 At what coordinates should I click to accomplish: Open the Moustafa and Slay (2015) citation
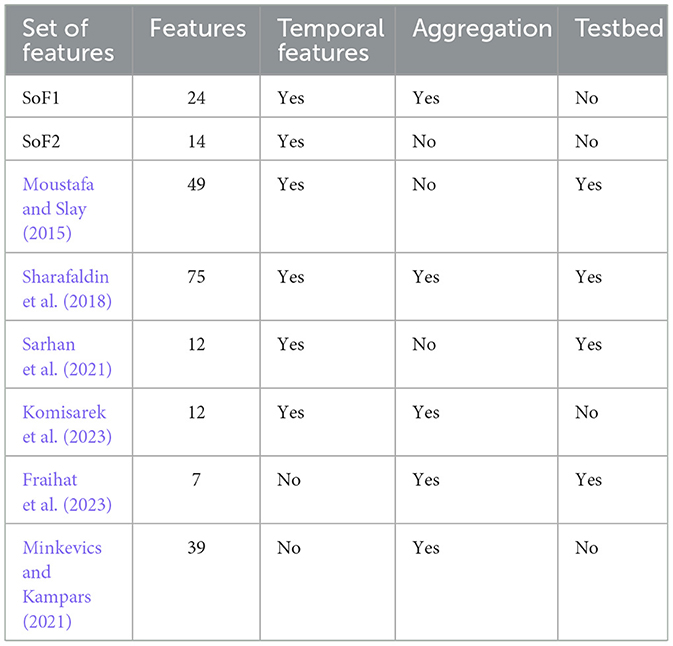[57, 210]
